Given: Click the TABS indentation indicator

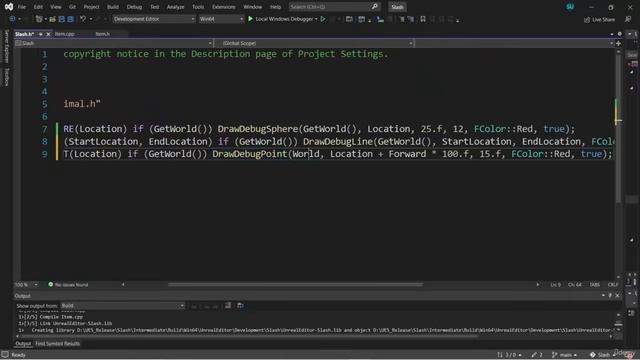Looking at the screenshot, I should [595, 284].
